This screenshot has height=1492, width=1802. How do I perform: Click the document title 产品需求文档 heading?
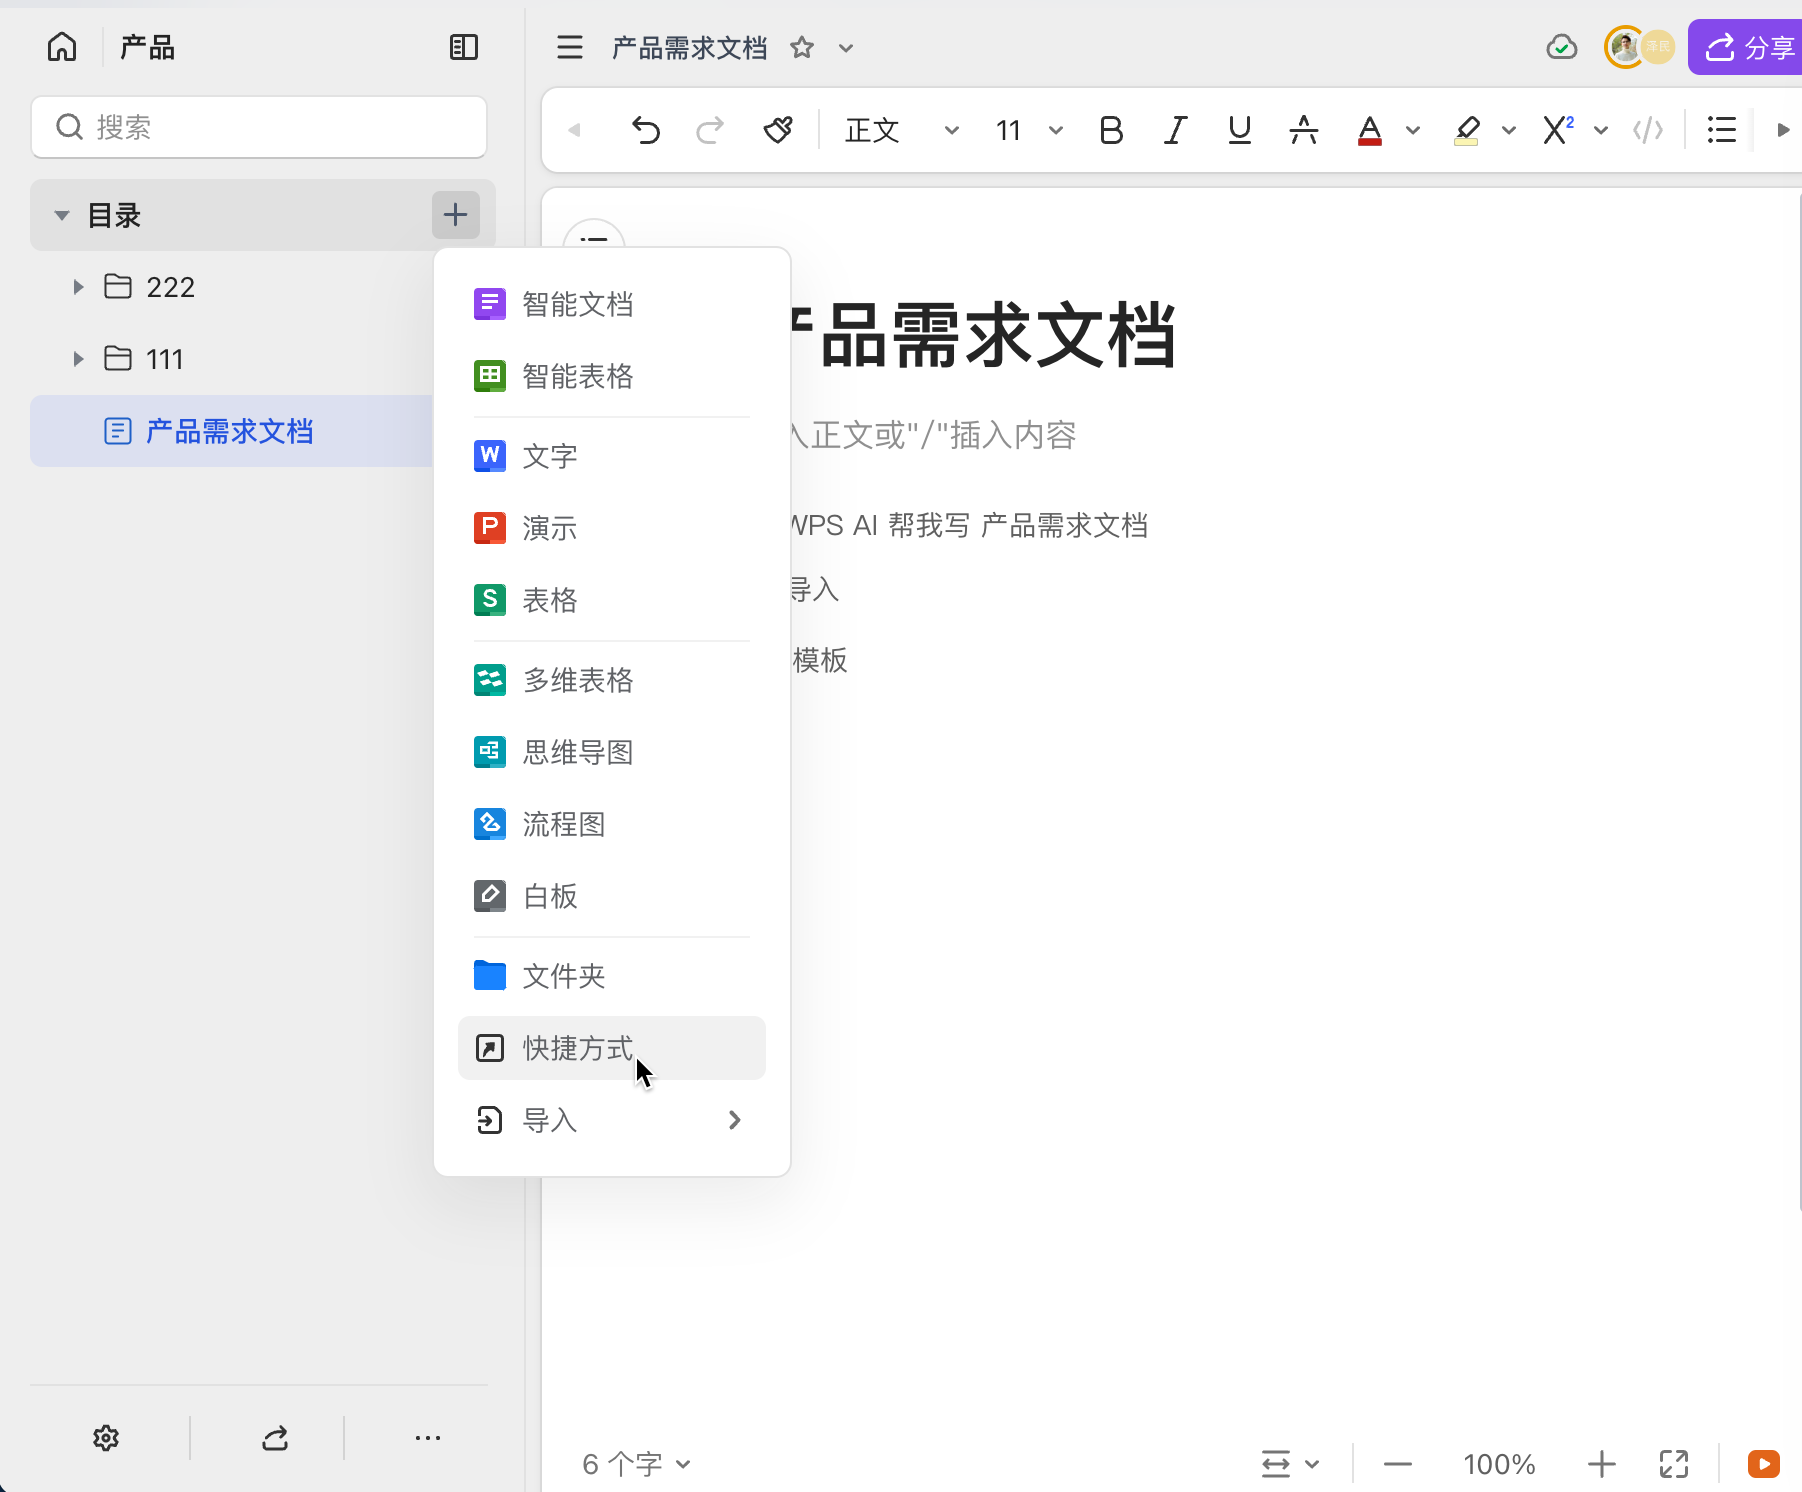[985, 335]
